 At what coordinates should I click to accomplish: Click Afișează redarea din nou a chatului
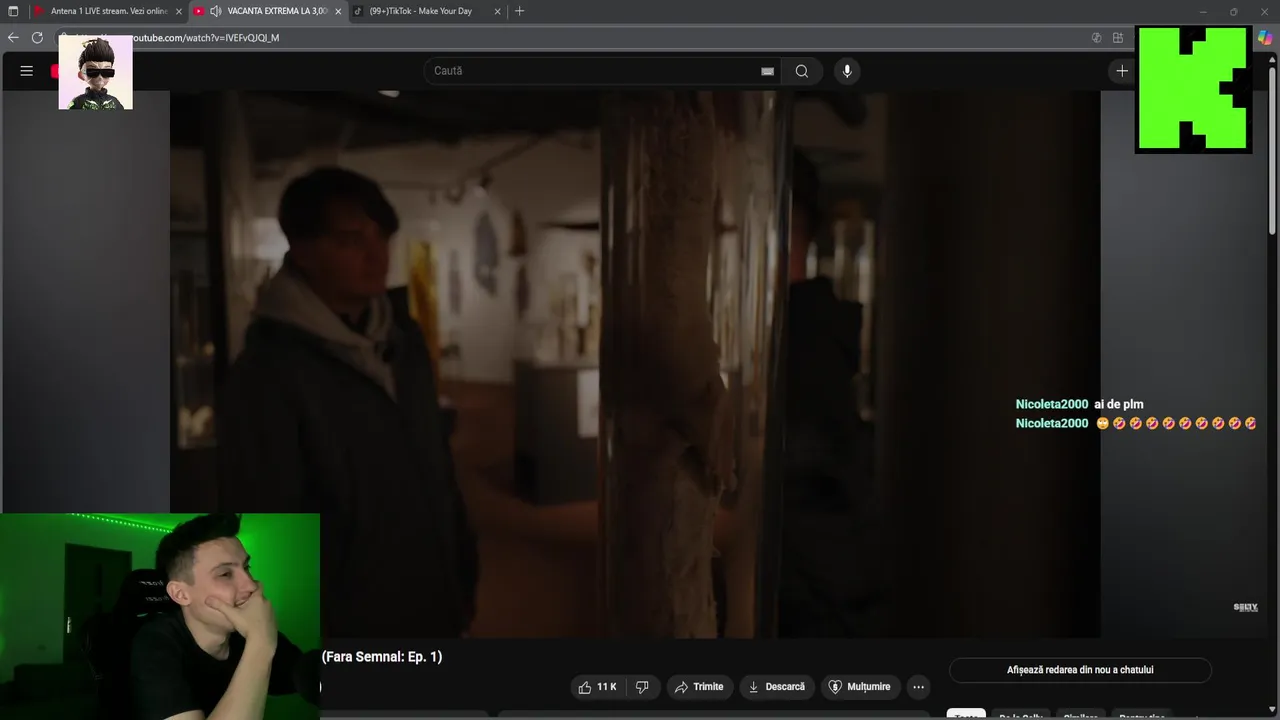(1080, 670)
